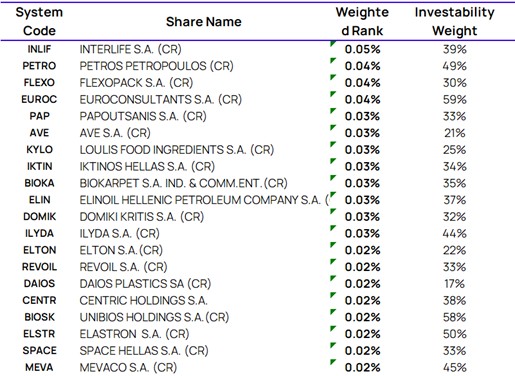Select the INLIF system code cell
515x376 pixels.
(x=39, y=49)
